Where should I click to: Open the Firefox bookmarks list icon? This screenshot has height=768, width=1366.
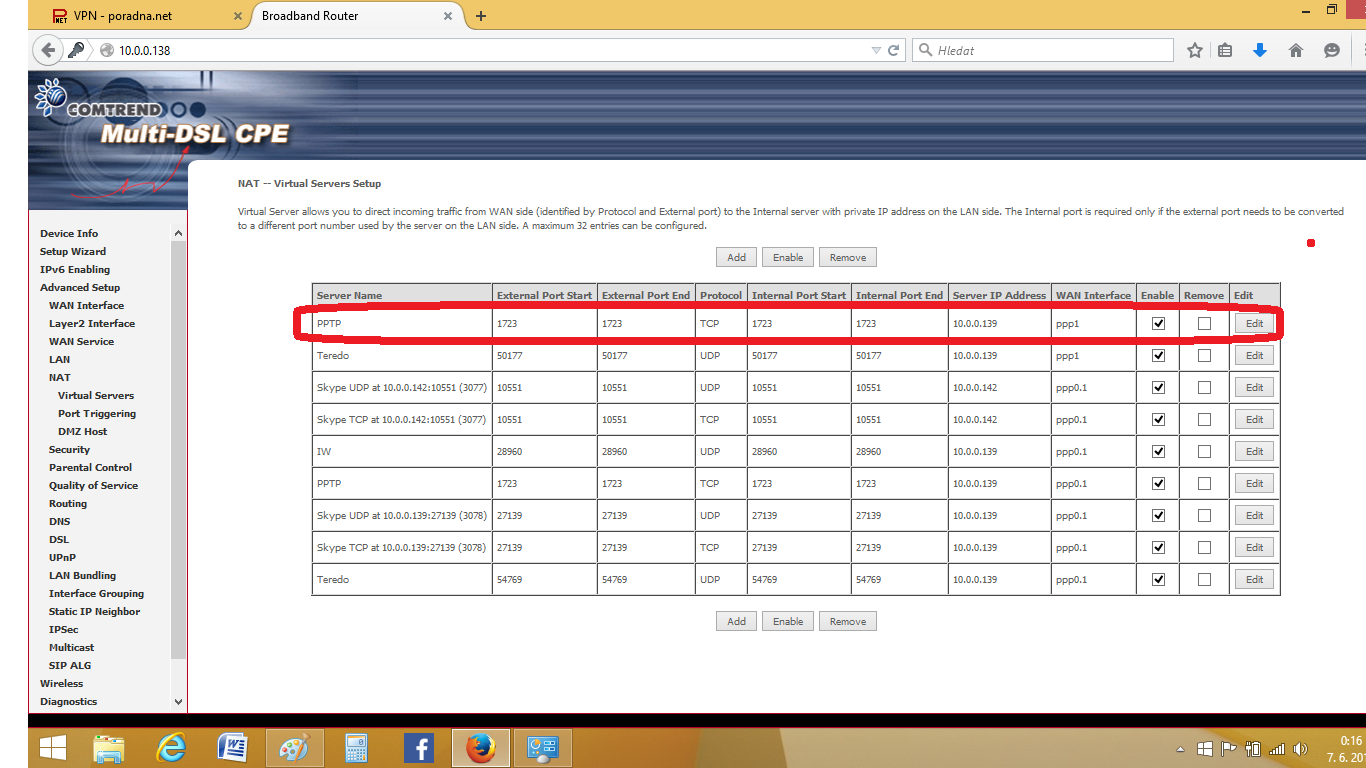1225,50
